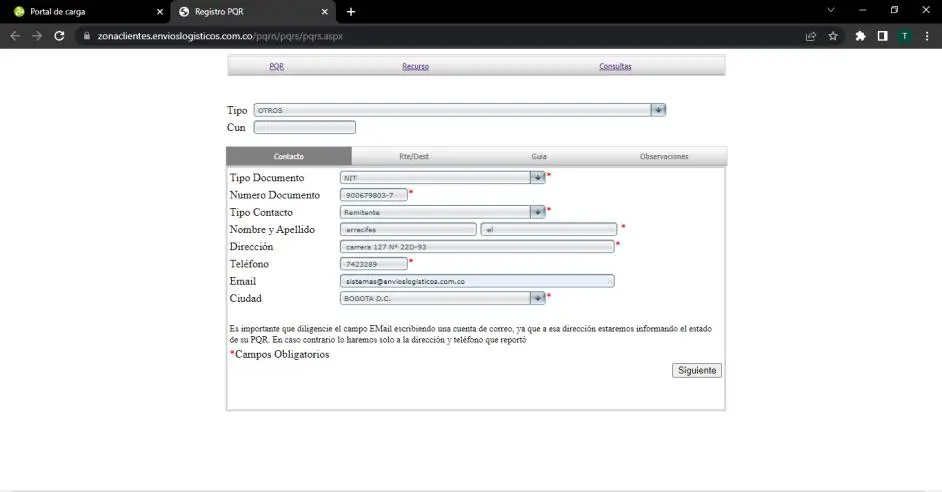This screenshot has height=492, width=942.
Task: Open the PQR menu link
Action: [276, 66]
